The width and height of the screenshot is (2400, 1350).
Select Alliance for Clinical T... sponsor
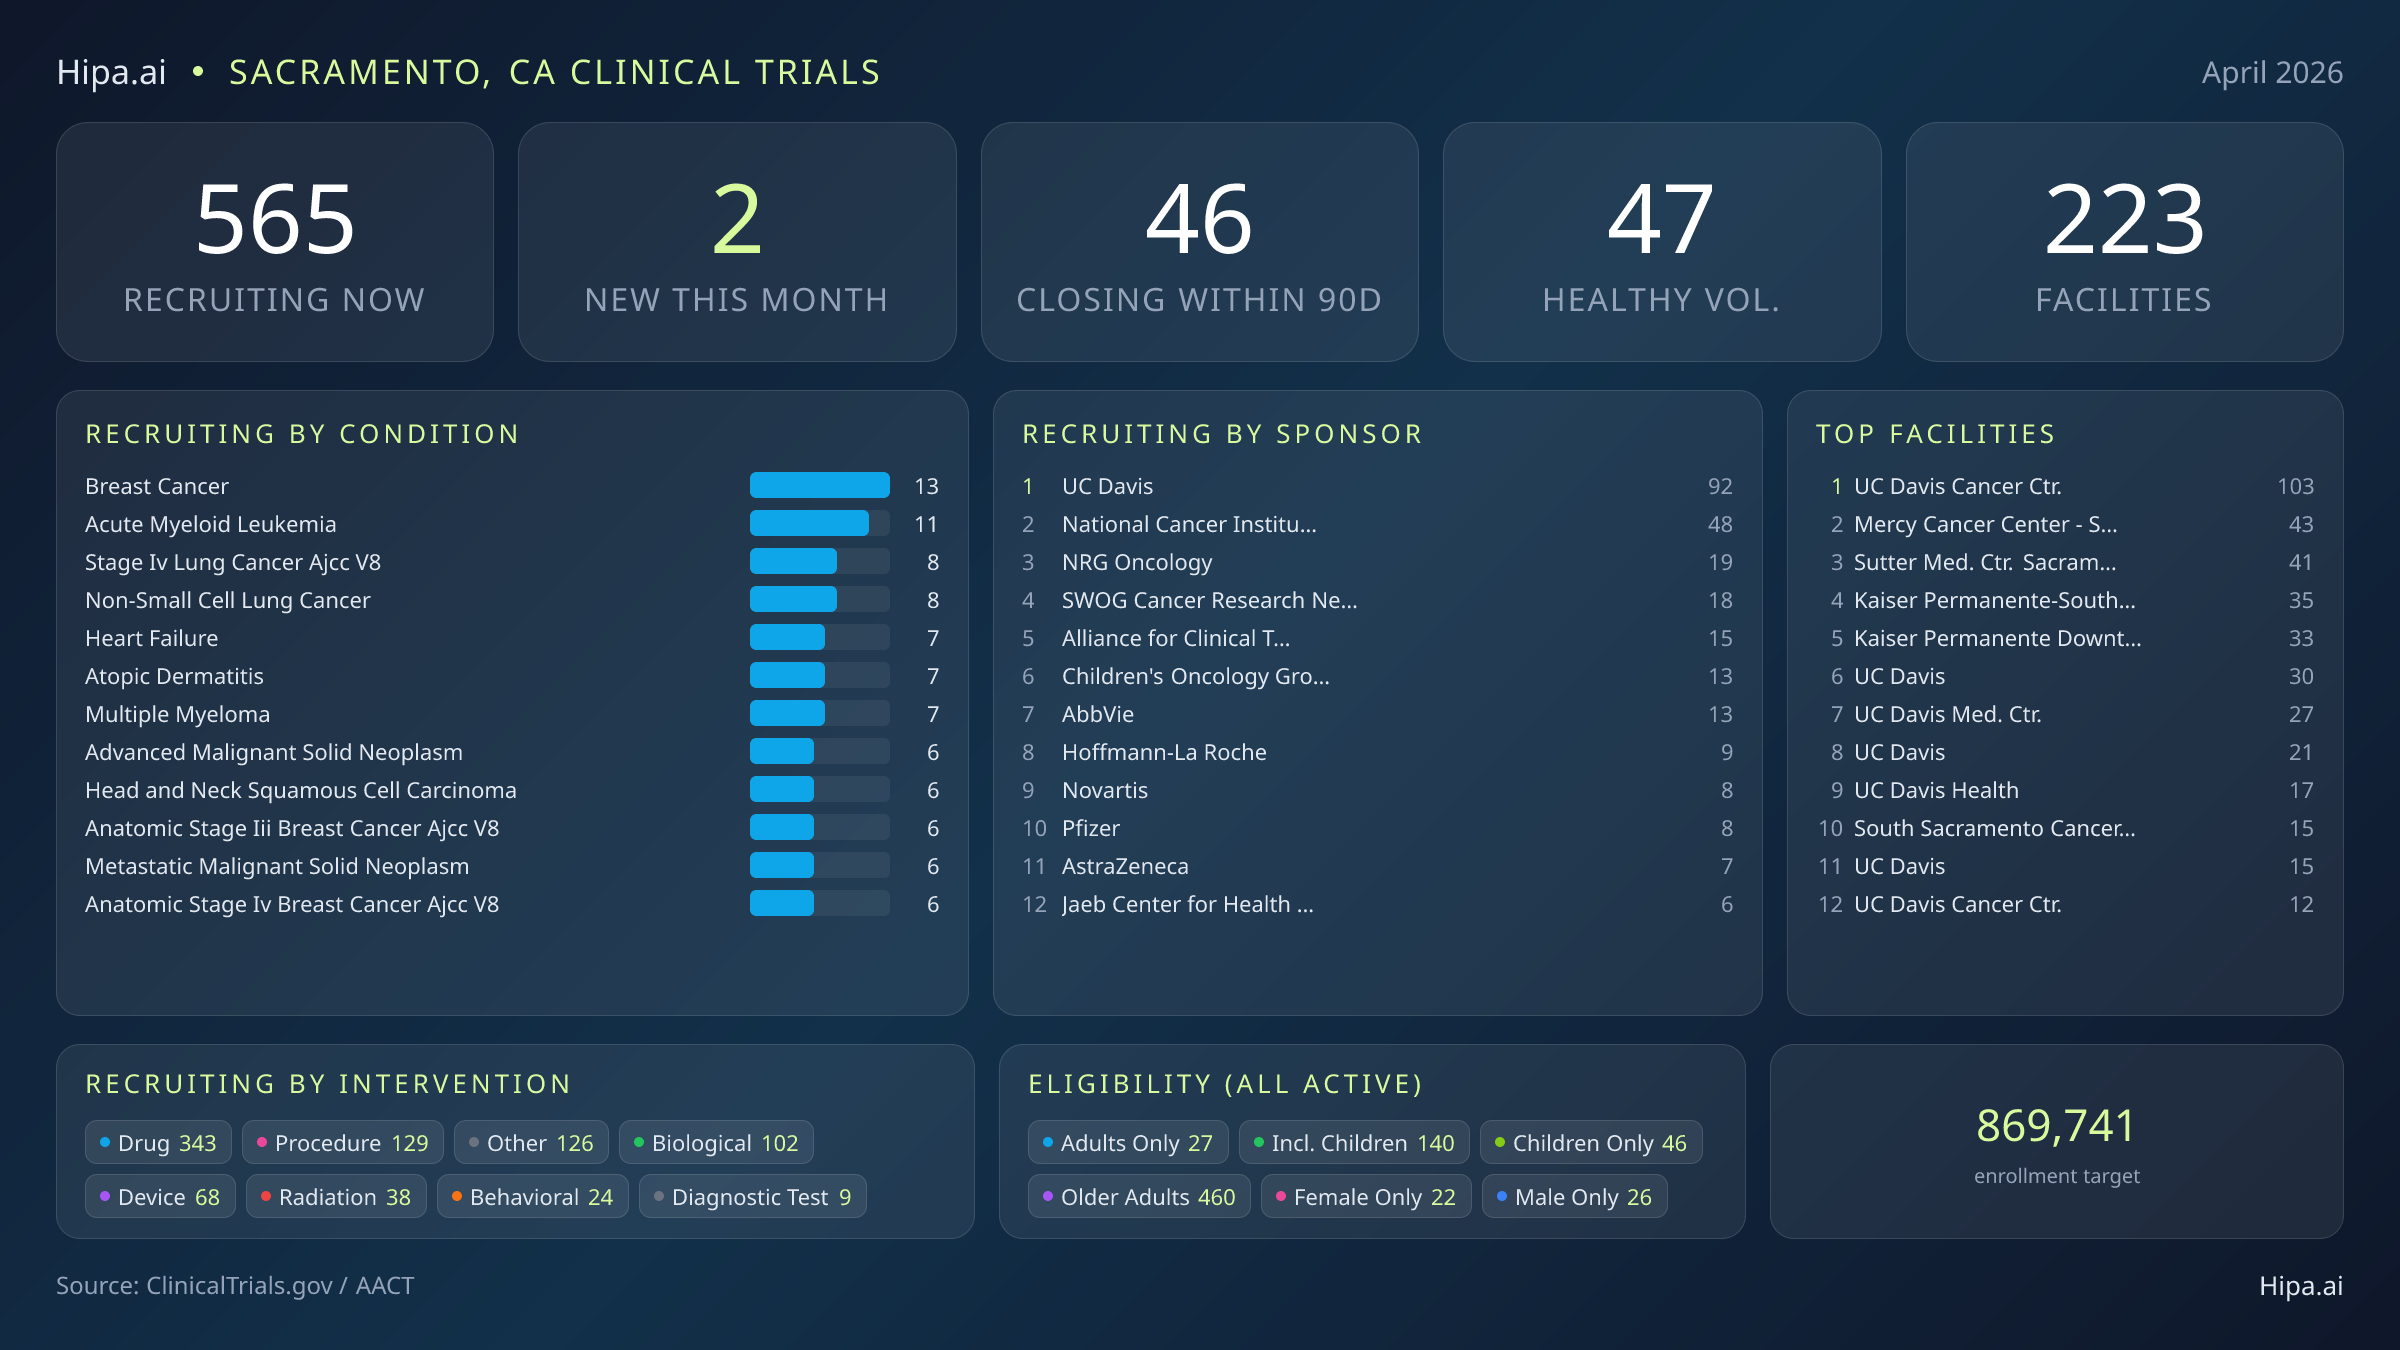(x=1377, y=638)
